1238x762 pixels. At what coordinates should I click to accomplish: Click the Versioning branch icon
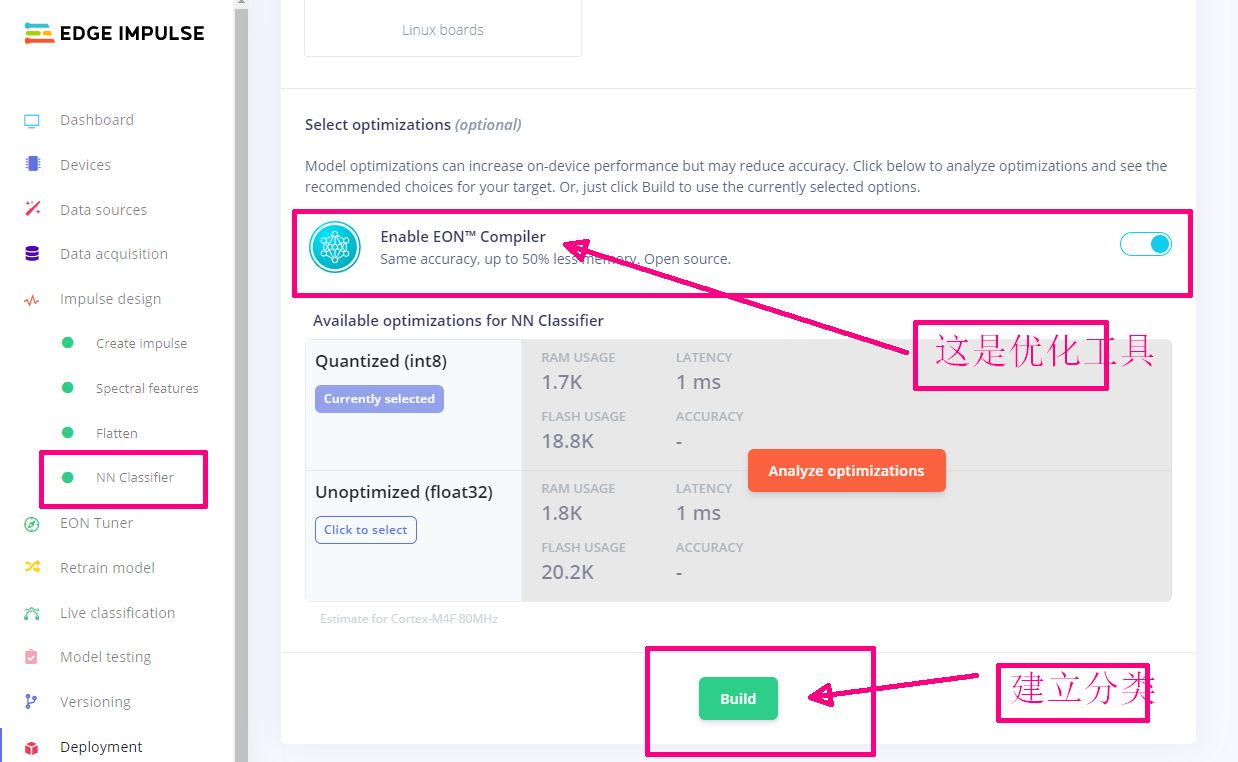point(32,702)
